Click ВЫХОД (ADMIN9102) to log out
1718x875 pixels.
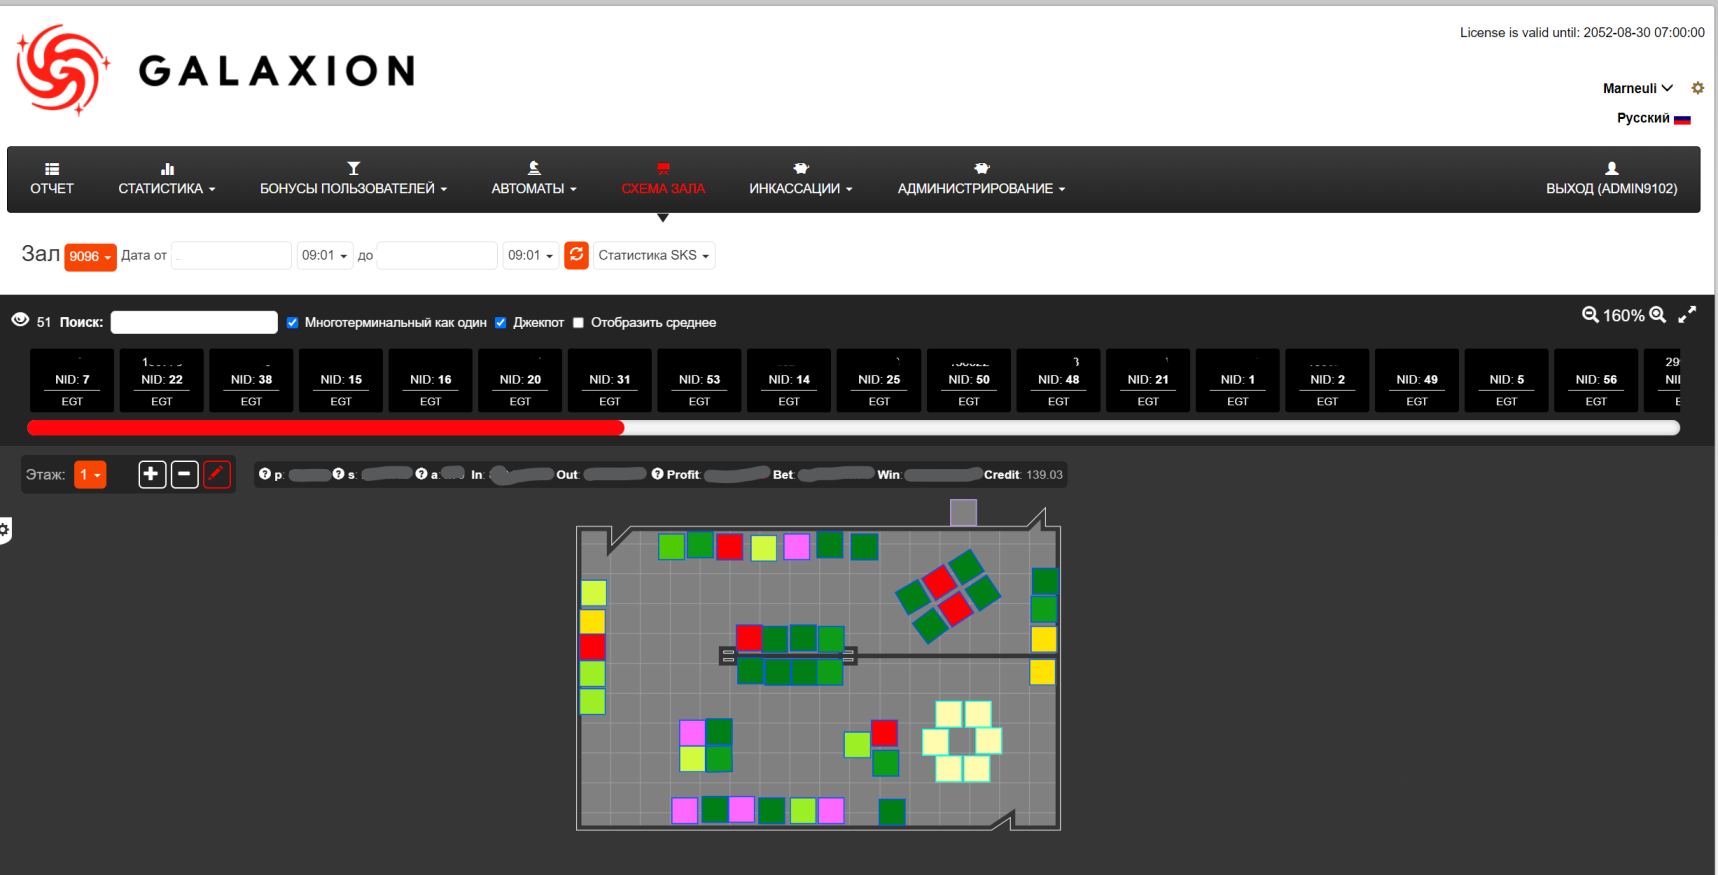[x=1611, y=179]
